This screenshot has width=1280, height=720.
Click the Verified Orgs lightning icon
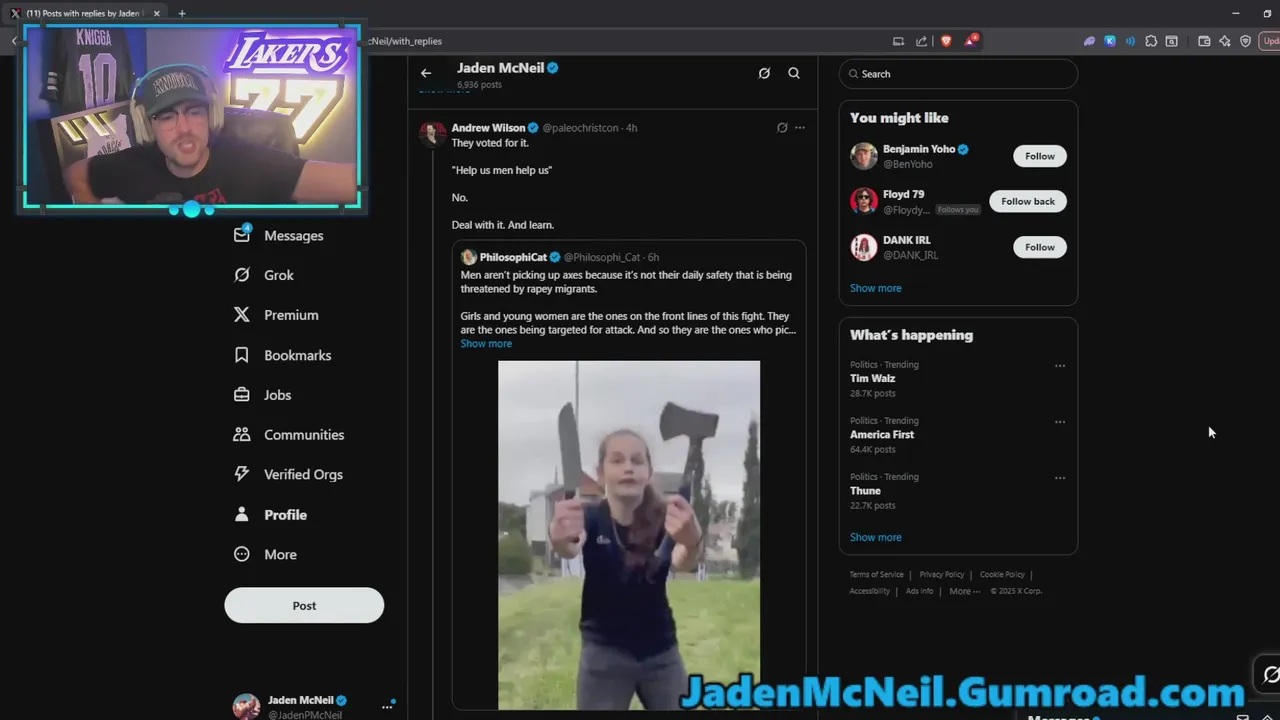[241, 474]
